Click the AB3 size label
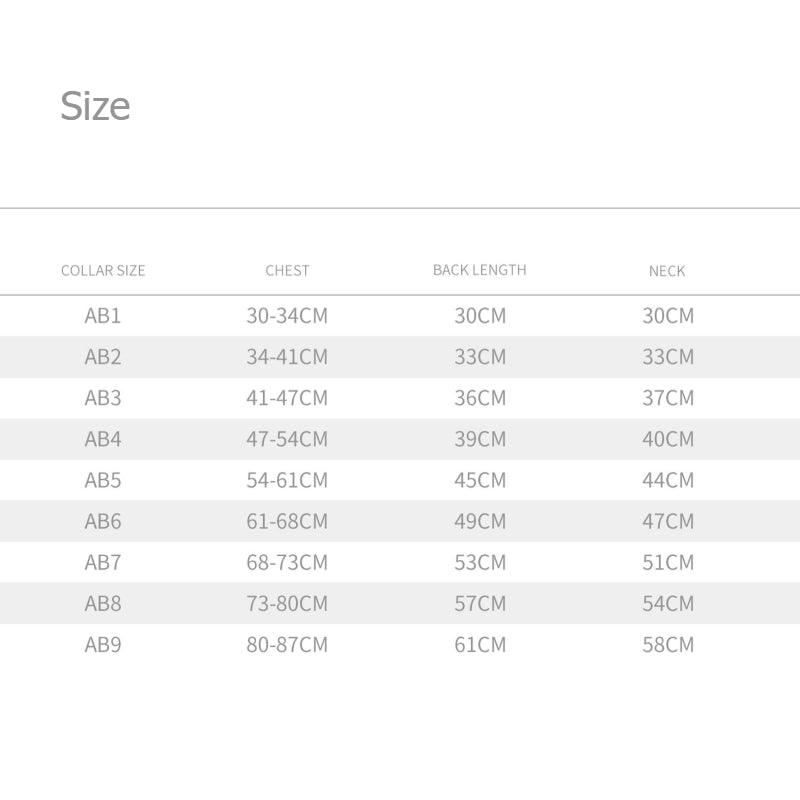800x800 pixels. pos(103,398)
